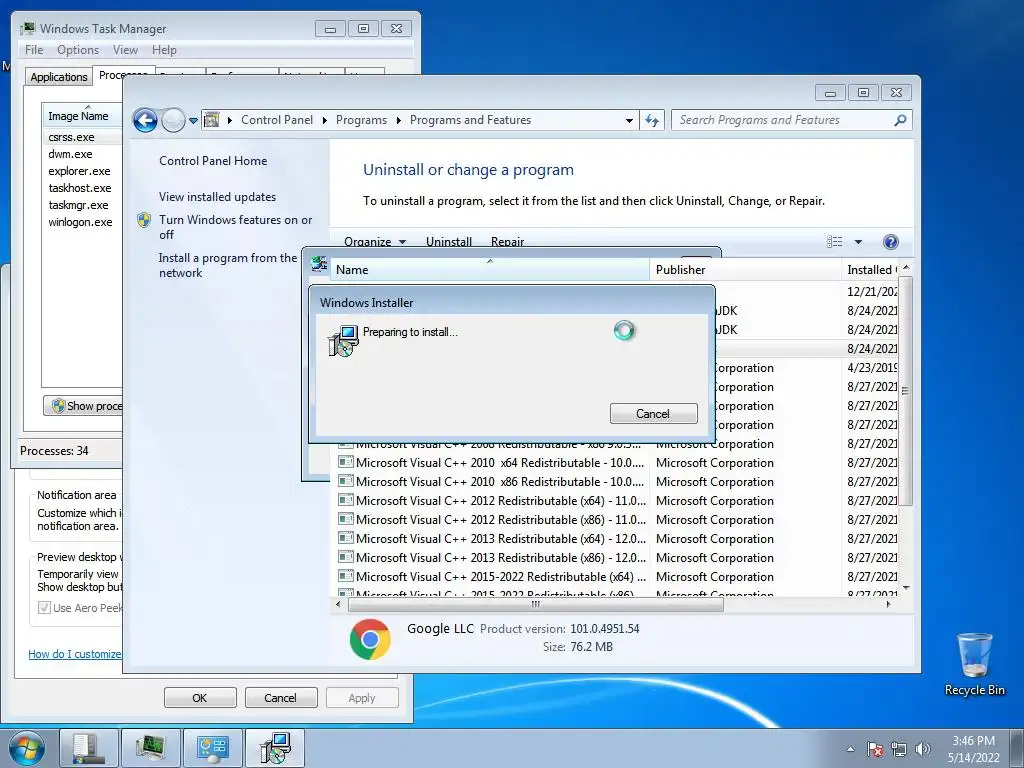Open the Task Manager taskbar button
1024x768 pixels.
point(150,748)
